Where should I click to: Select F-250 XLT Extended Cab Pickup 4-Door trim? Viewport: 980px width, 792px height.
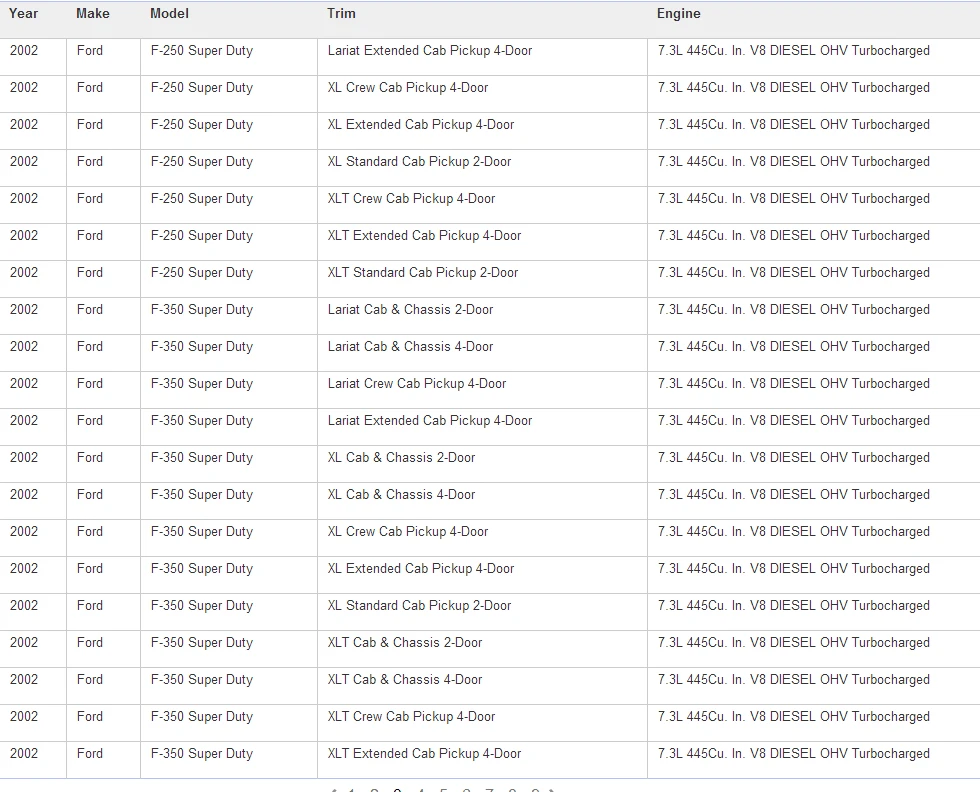pyautogui.click(x=424, y=235)
